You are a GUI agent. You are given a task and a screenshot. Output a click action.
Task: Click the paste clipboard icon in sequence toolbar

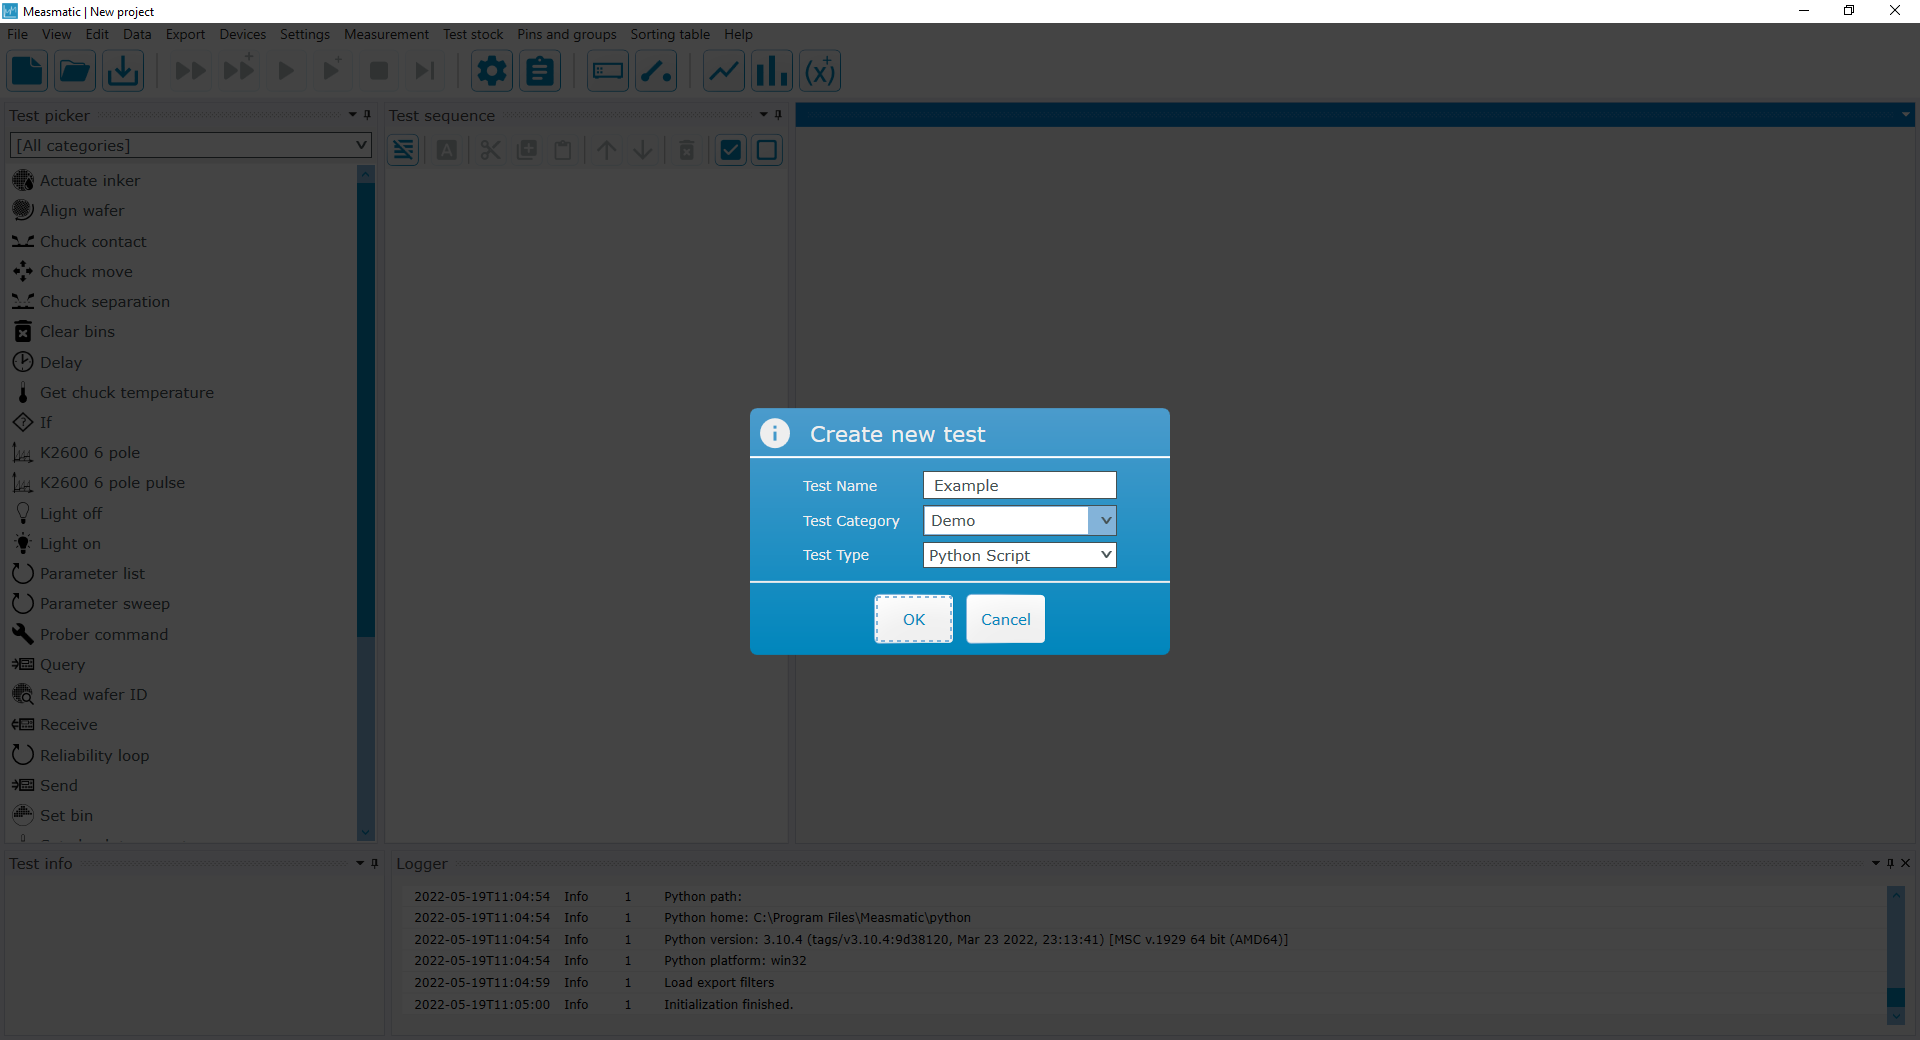pos(563,150)
